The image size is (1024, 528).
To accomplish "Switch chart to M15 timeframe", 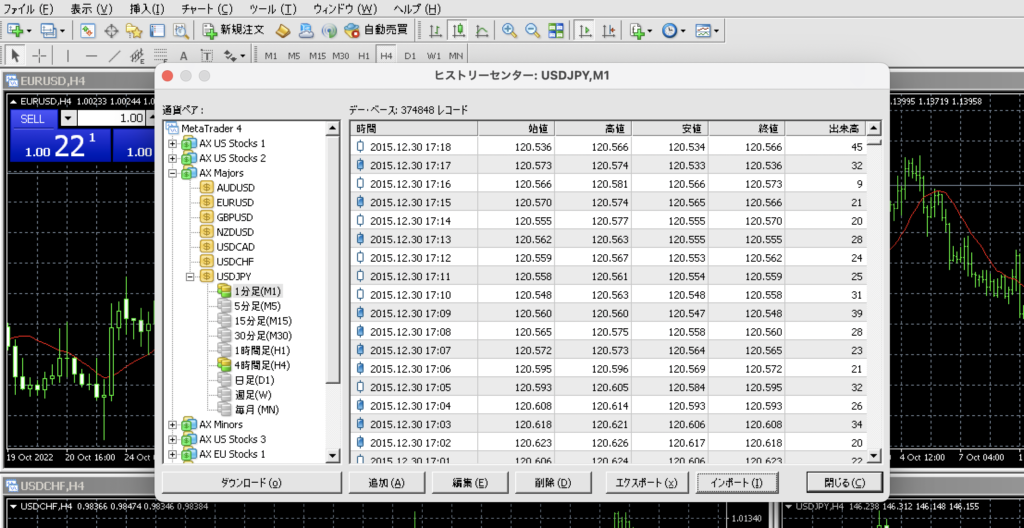I will click(317, 56).
